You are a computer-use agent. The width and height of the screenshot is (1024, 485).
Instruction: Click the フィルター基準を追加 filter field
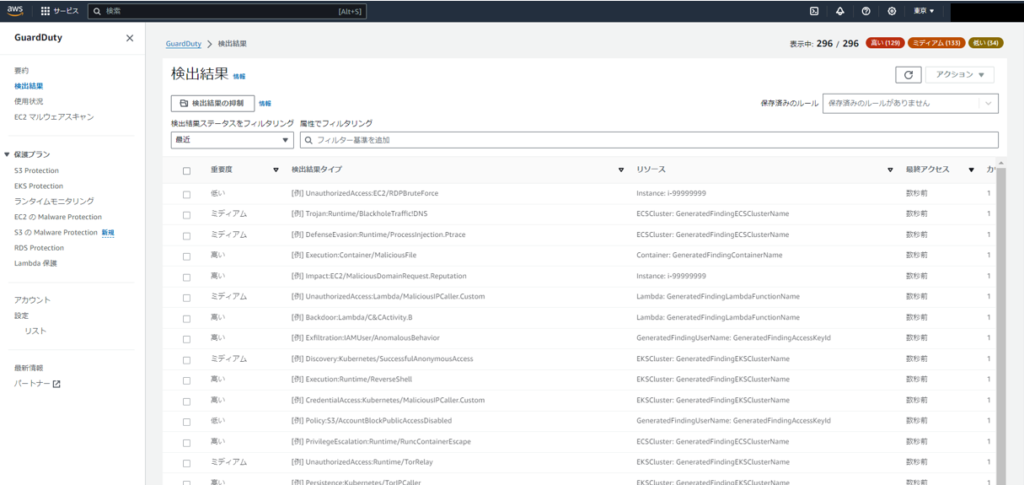point(648,140)
